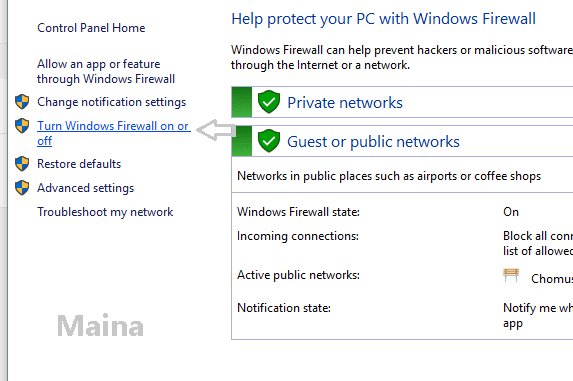Click the shield icon beside Restore defaults
This screenshot has height=381, width=573.
(22, 164)
